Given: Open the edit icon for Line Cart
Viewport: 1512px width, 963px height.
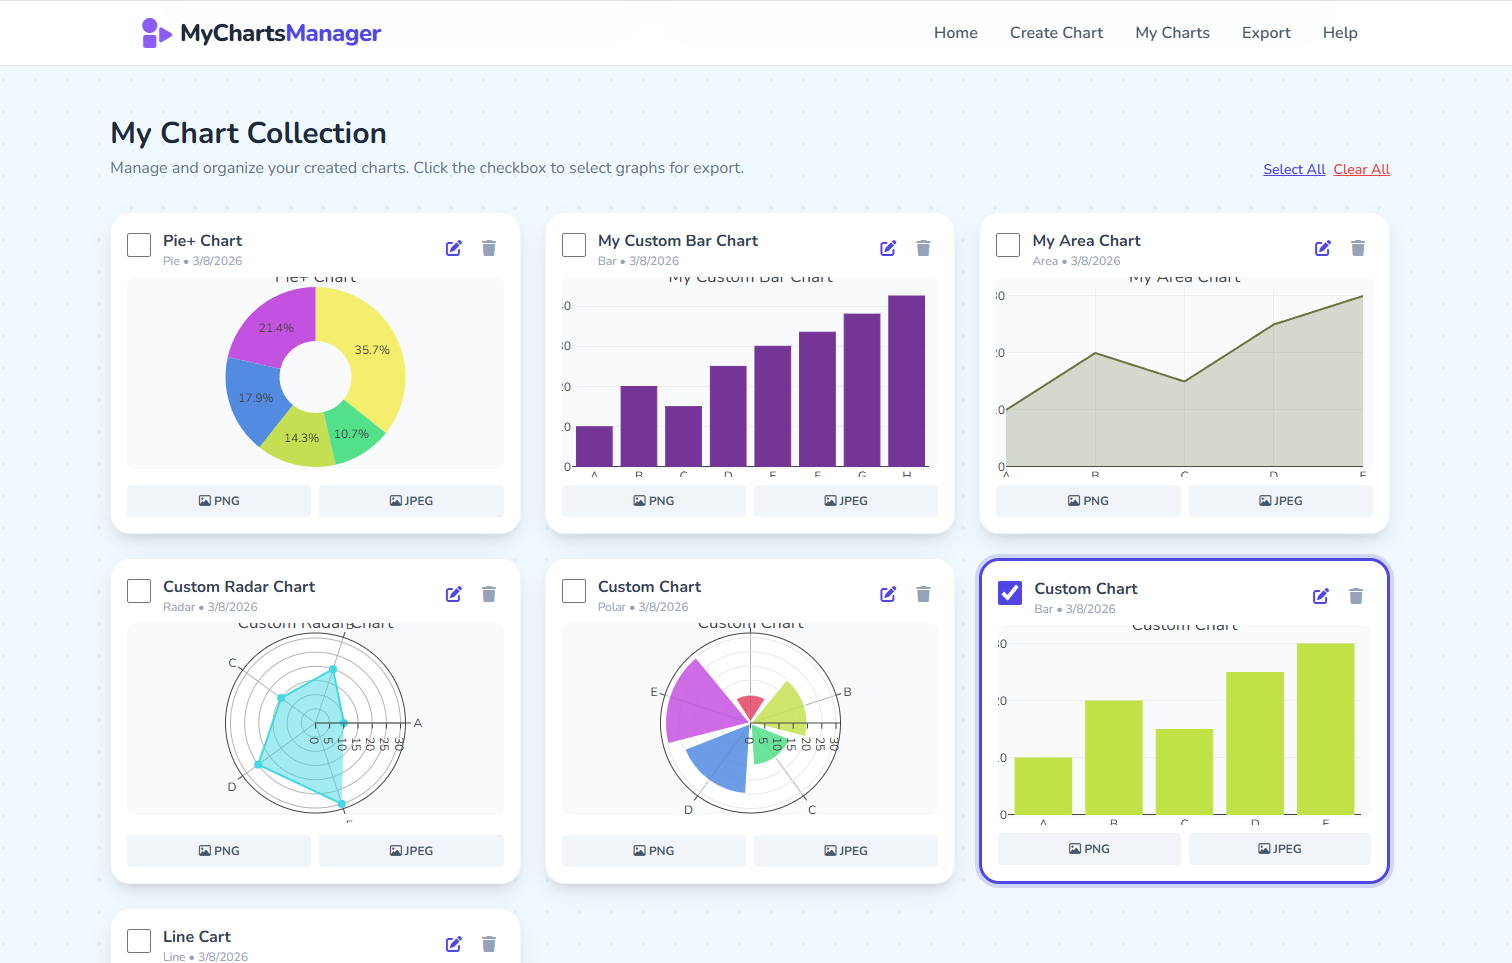Looking at the screenshot, I should (454, 943).
